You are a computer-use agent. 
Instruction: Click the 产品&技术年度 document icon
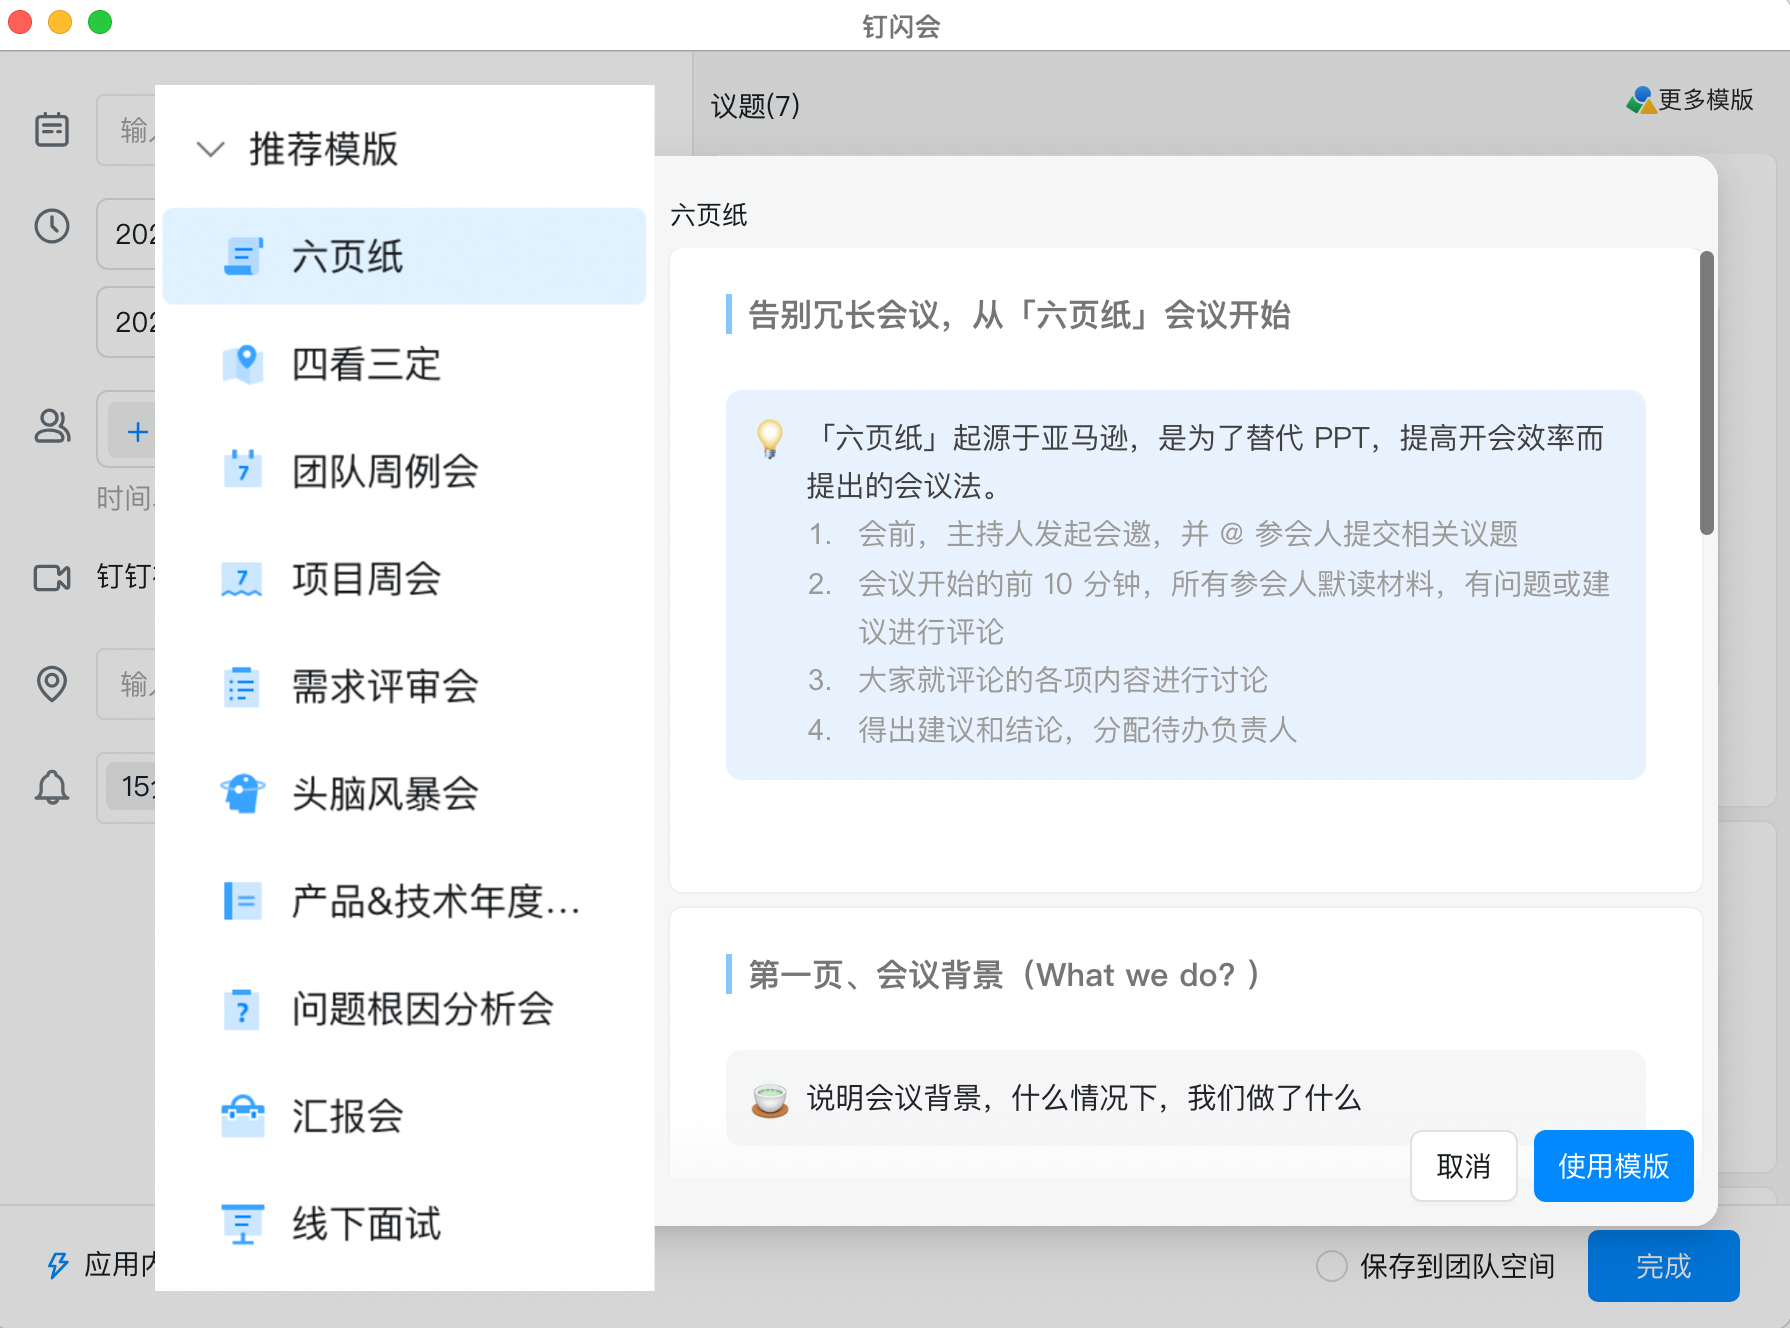point(243,901)
